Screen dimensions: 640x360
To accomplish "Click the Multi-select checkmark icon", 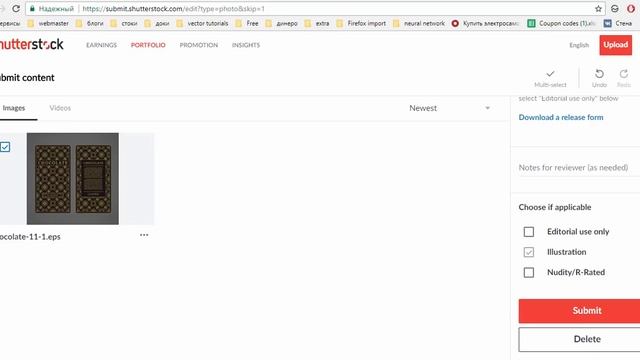I will [550, 74].
